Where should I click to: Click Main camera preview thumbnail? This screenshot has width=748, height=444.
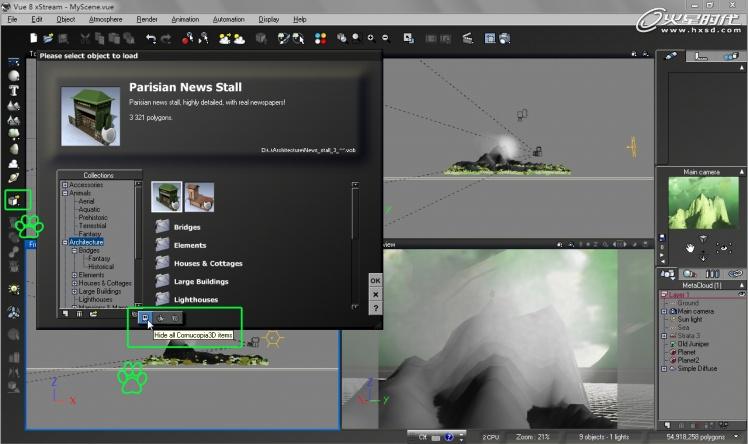pyautogui.click(x=704, y=203)
